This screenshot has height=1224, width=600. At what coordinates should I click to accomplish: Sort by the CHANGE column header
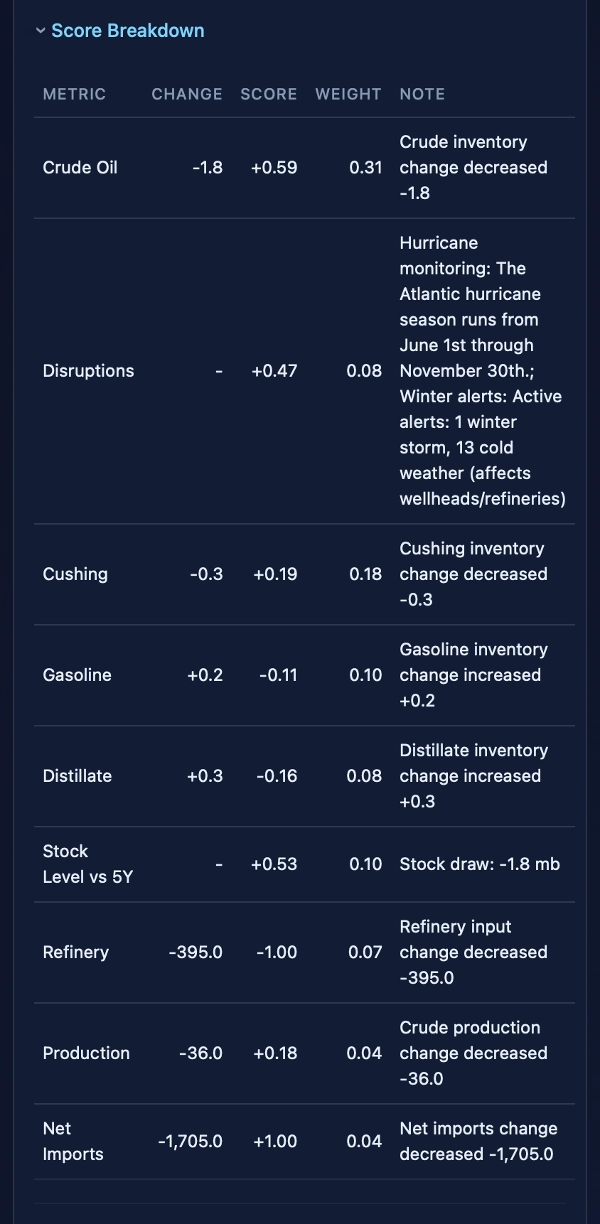point(187,94)
